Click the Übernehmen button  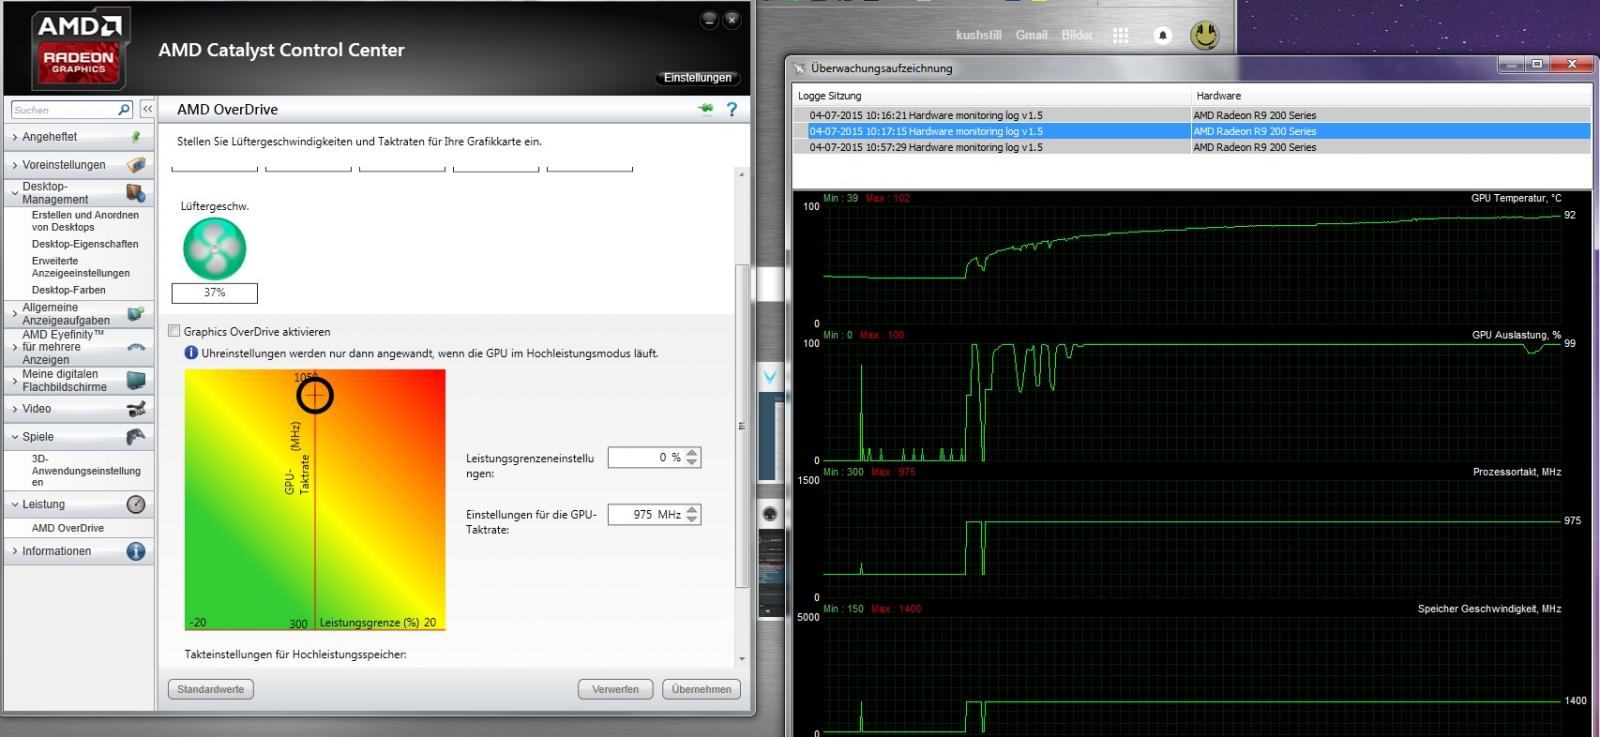point(702,689)
